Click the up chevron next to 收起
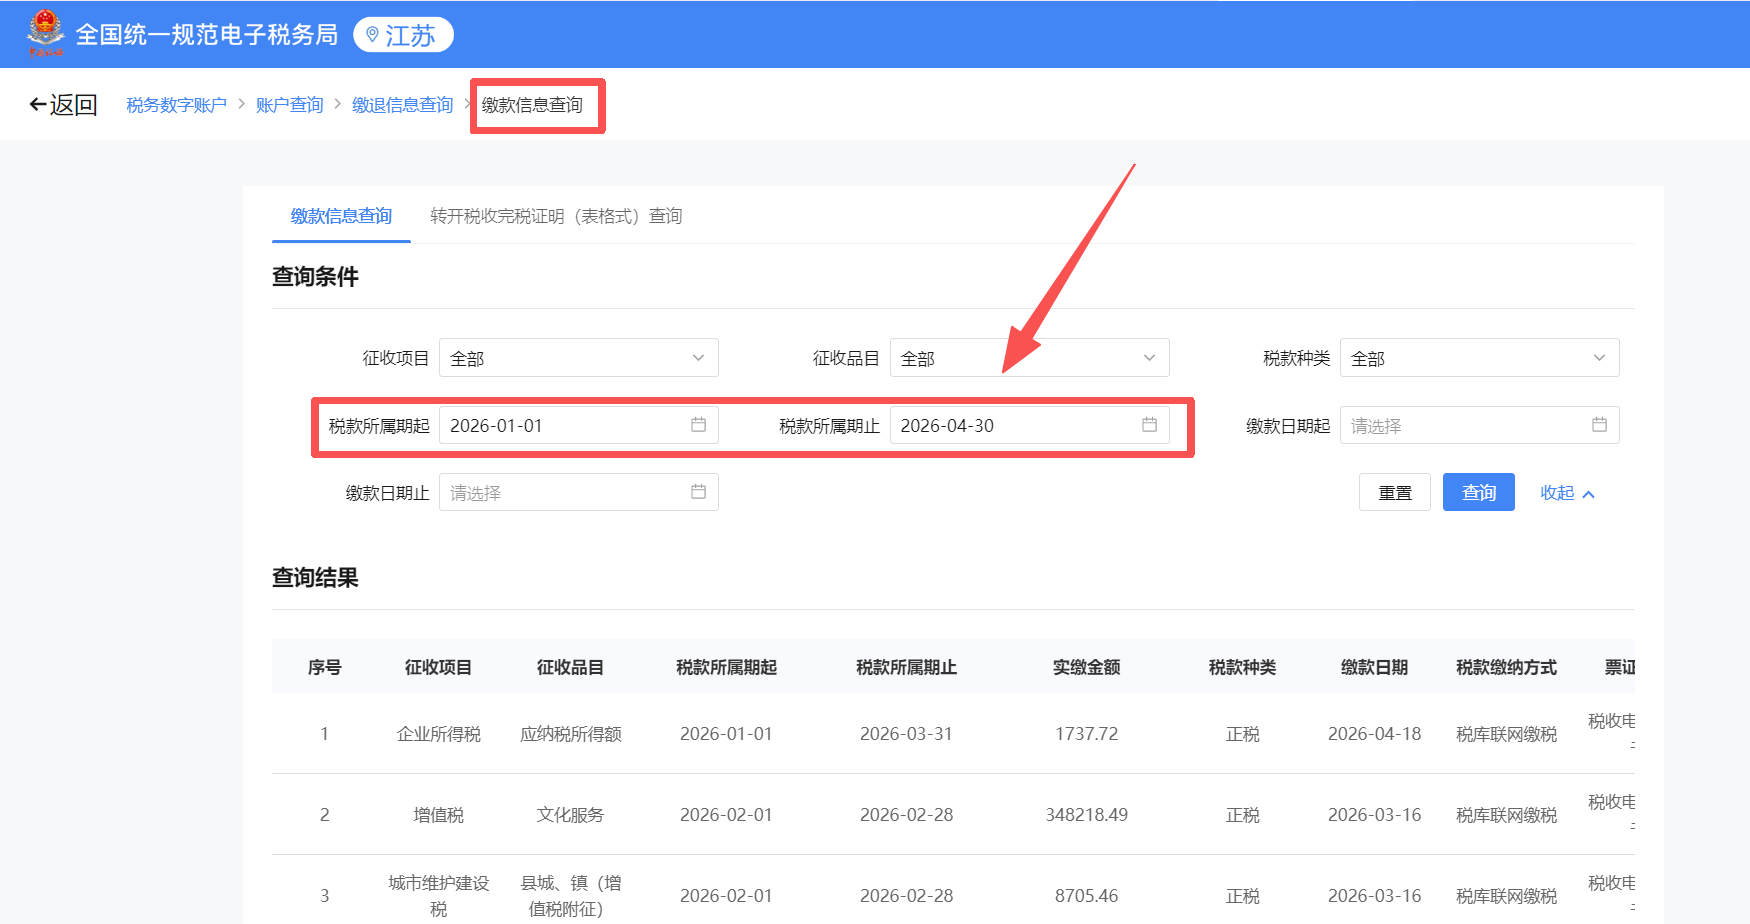 [1589, 494]
